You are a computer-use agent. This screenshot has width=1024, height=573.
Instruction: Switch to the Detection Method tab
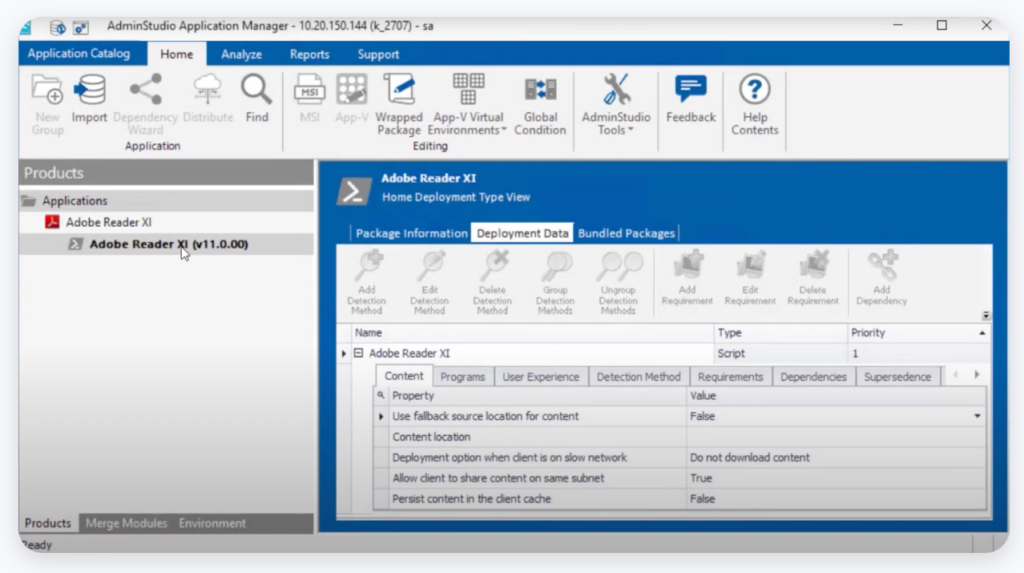coord(638,377)
